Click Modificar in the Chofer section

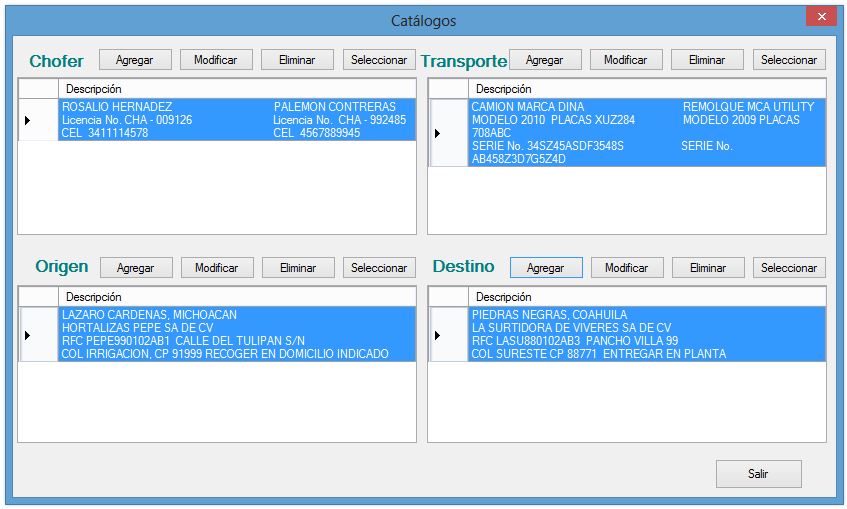pos(216,60)
